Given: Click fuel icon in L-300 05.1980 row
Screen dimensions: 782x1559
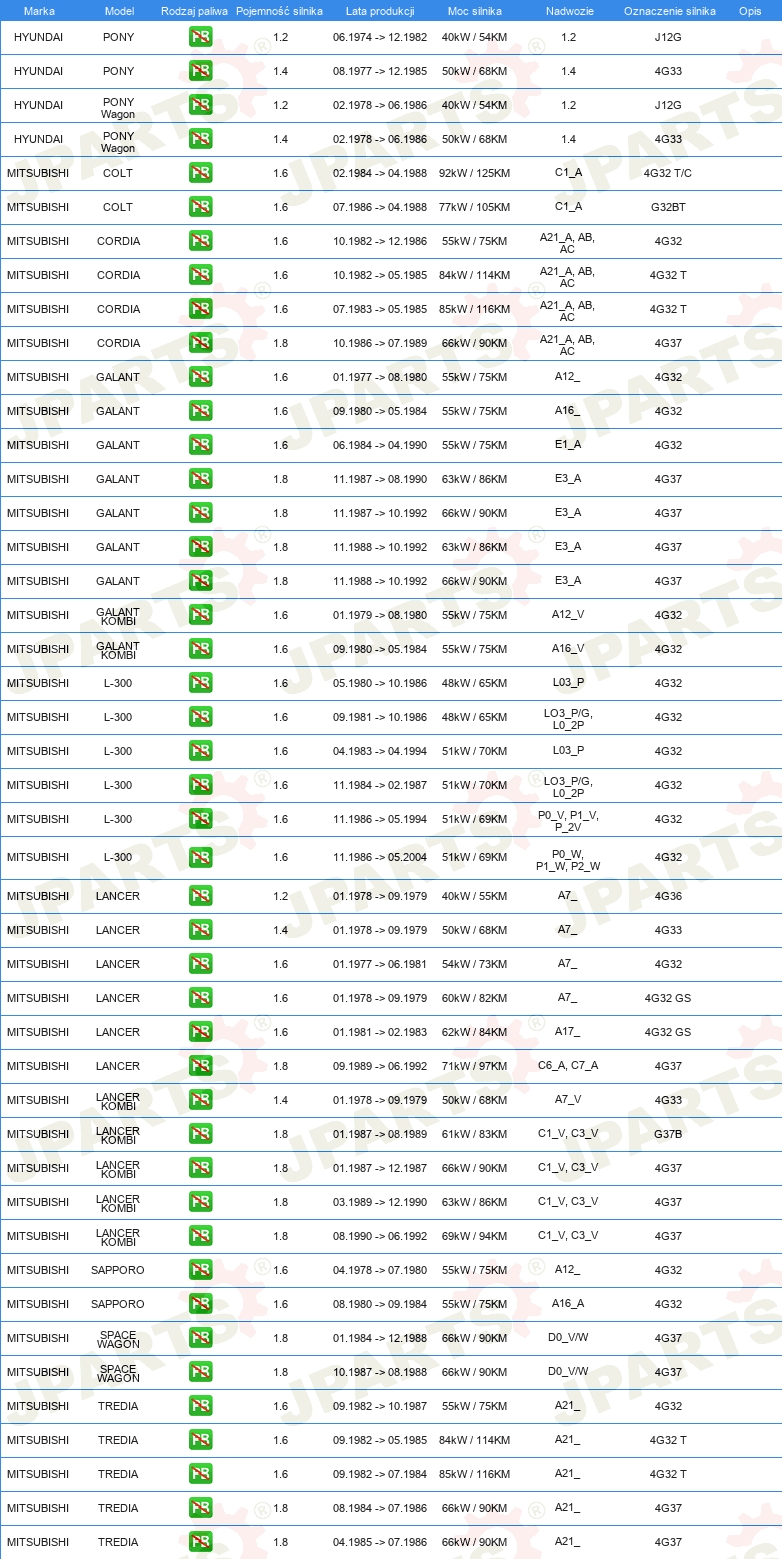Looking at the screenshot, I should (x=200, y=683).
